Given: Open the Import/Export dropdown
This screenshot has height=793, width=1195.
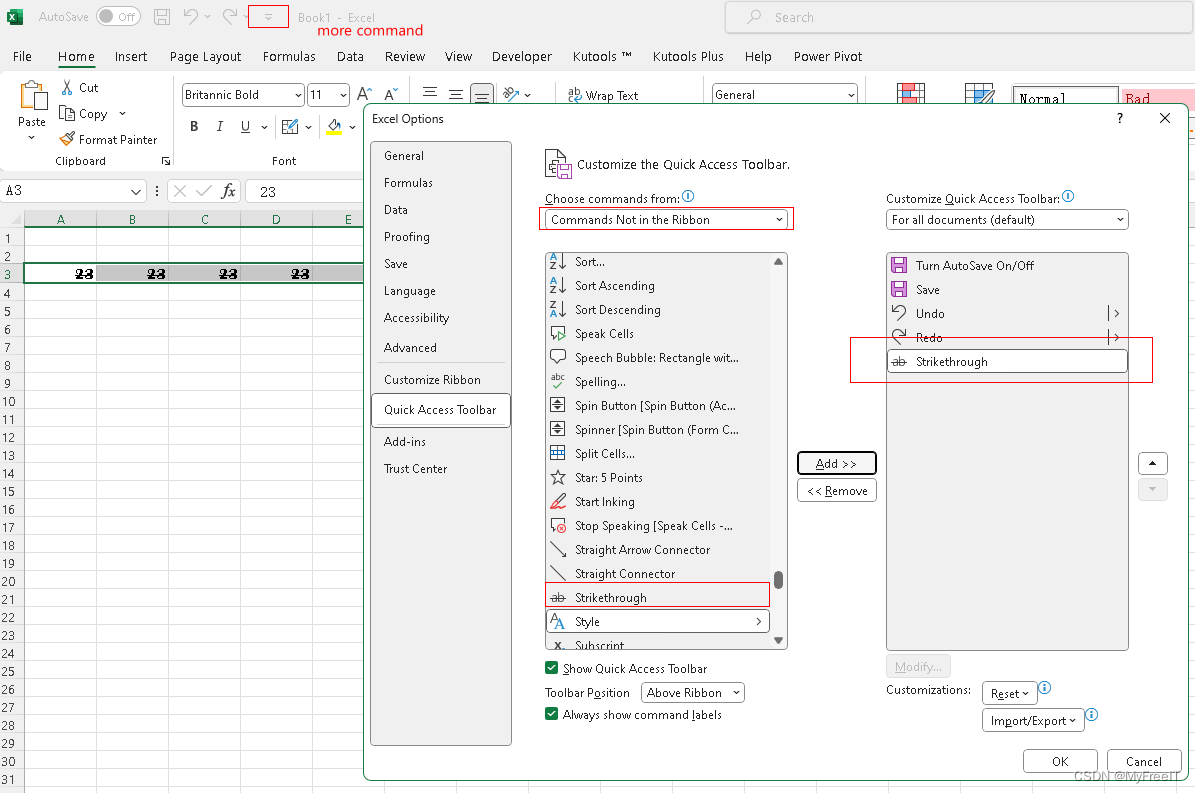Looking at the screenshot, I should pyautogui.click(x=1033, y=721).
